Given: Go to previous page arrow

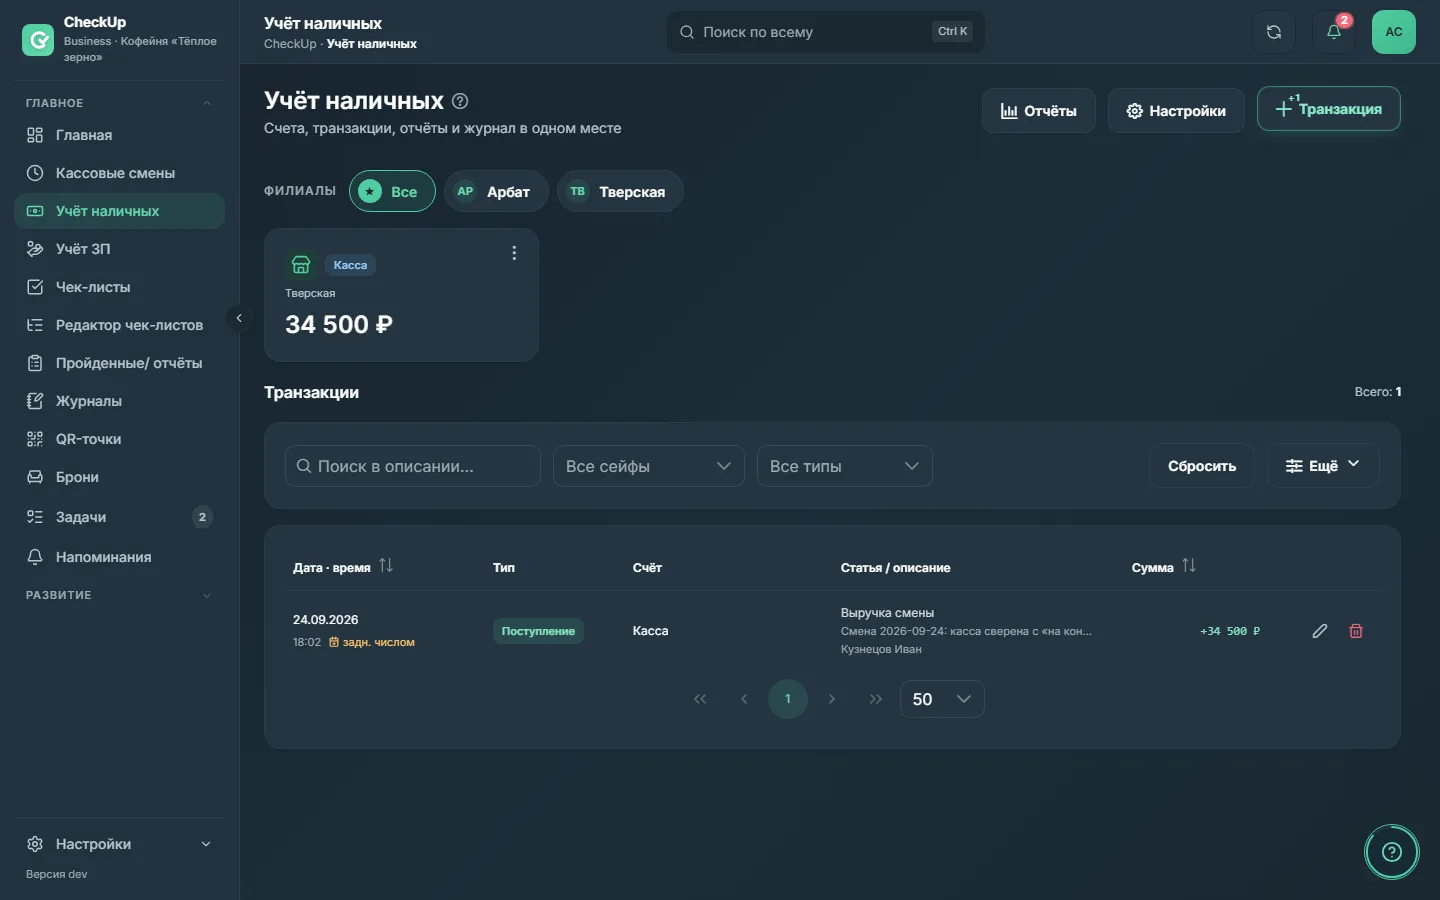Looking at the screenshot, I should [x=744, y=699].
